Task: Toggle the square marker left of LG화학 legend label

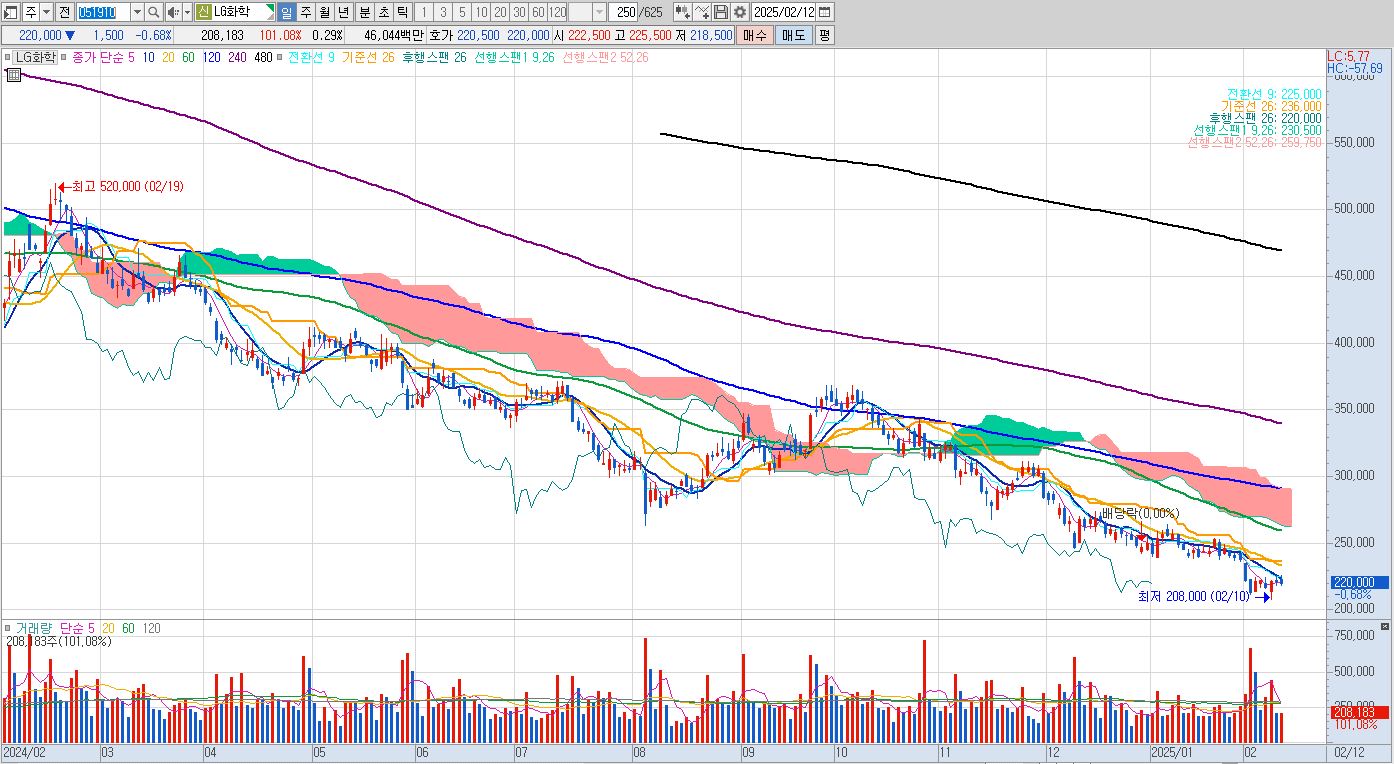Action: point(7,58)
